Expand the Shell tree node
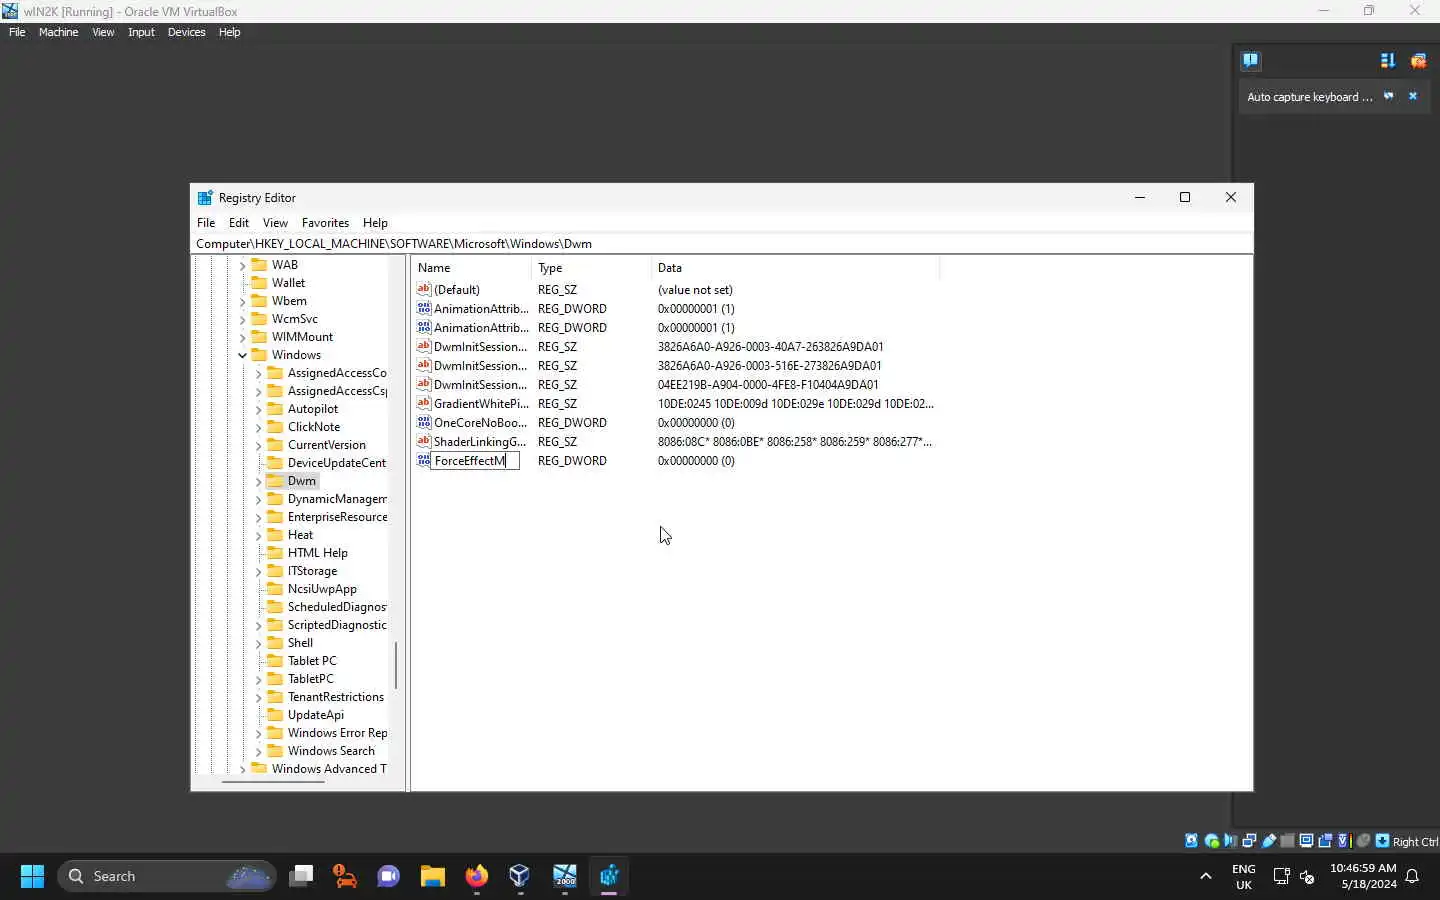Image resolution: width=1440 pixels, height=900 pixels. coord(258,643)
